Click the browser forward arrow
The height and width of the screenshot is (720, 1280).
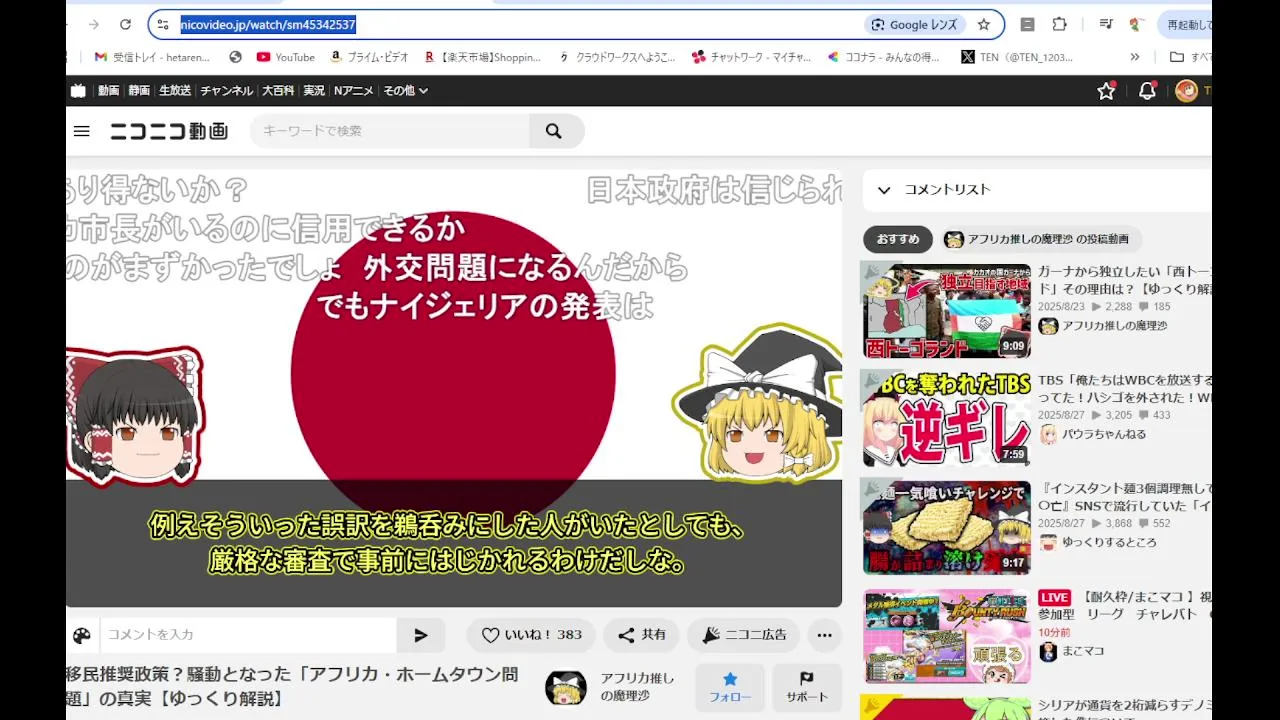coord(93,24)
